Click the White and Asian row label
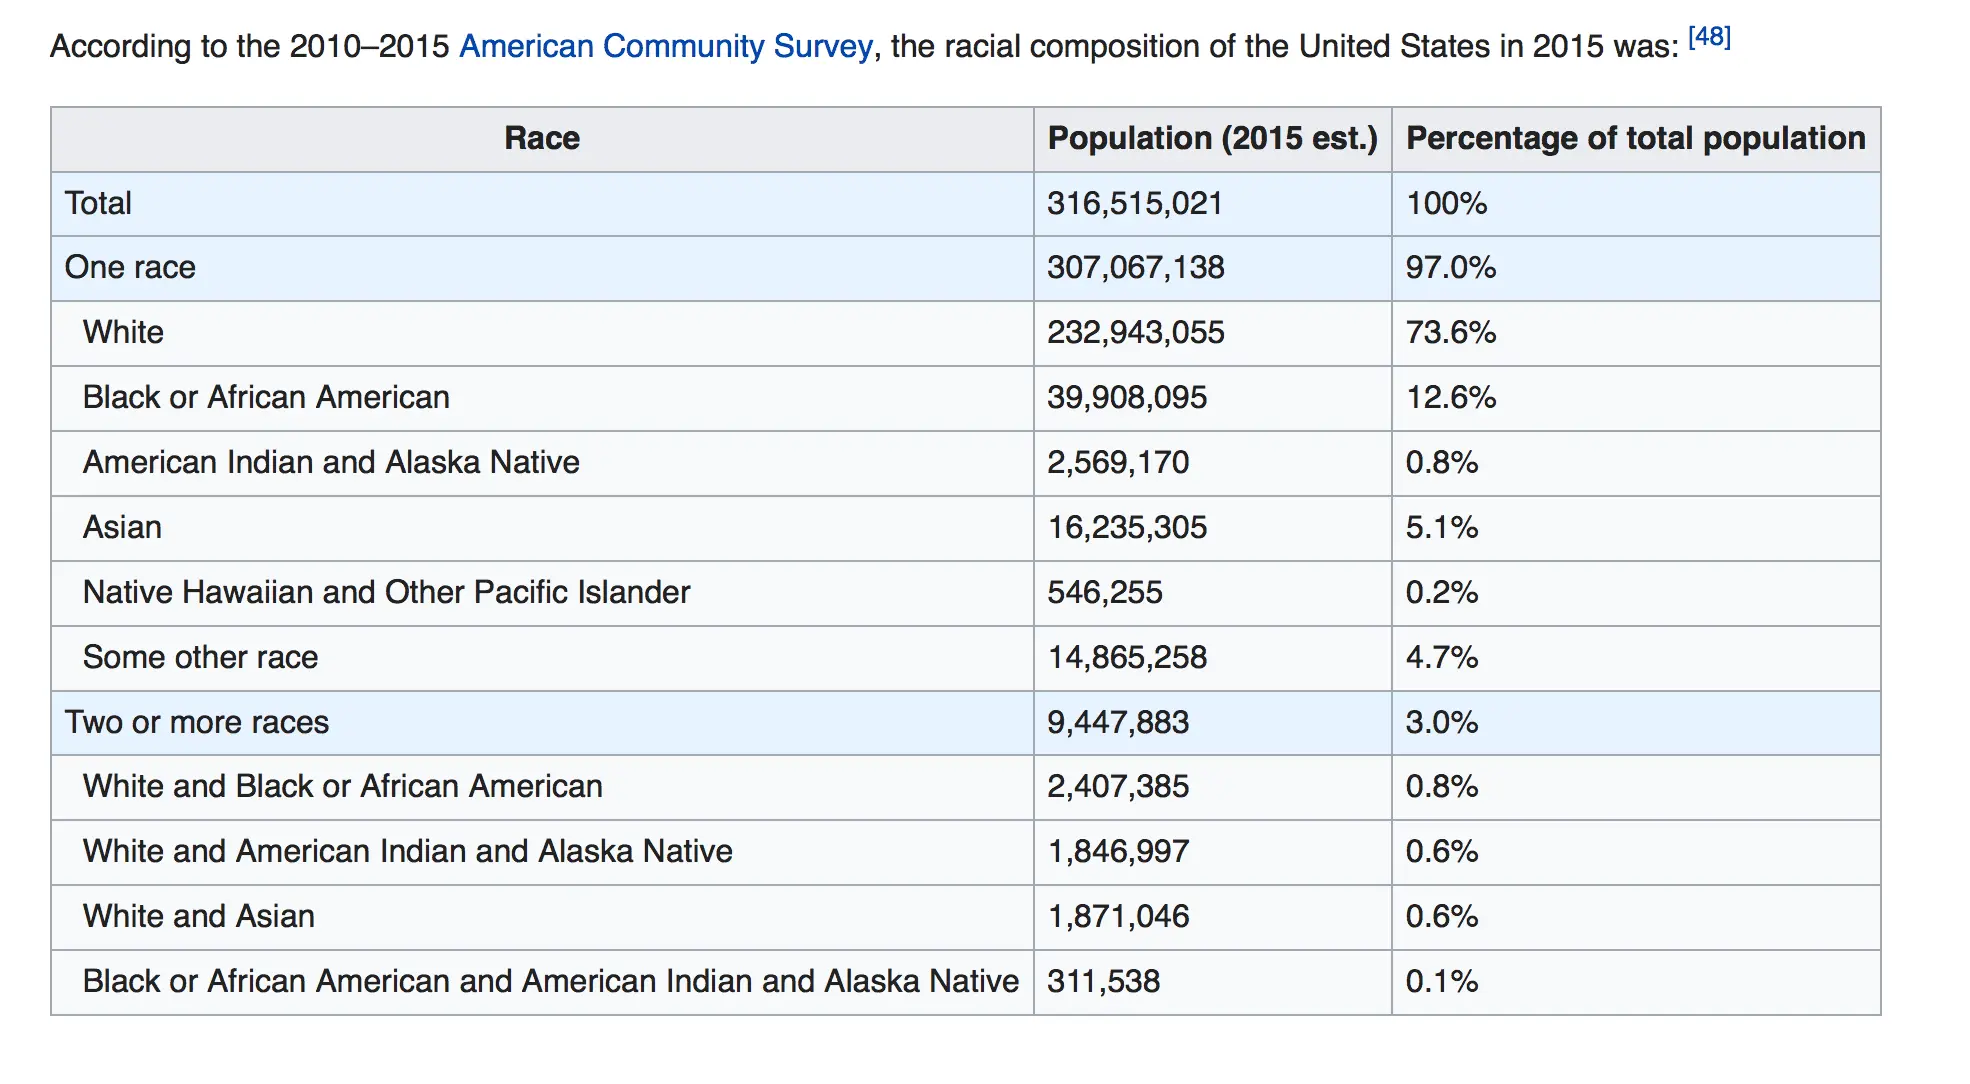1970x1084 pixels. tap(199, 916)
